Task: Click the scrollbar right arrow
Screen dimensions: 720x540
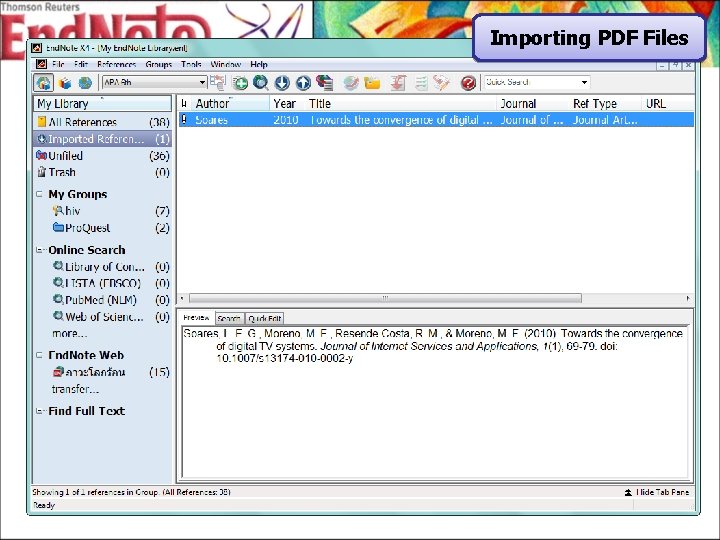Action: (x=688, y=298)
